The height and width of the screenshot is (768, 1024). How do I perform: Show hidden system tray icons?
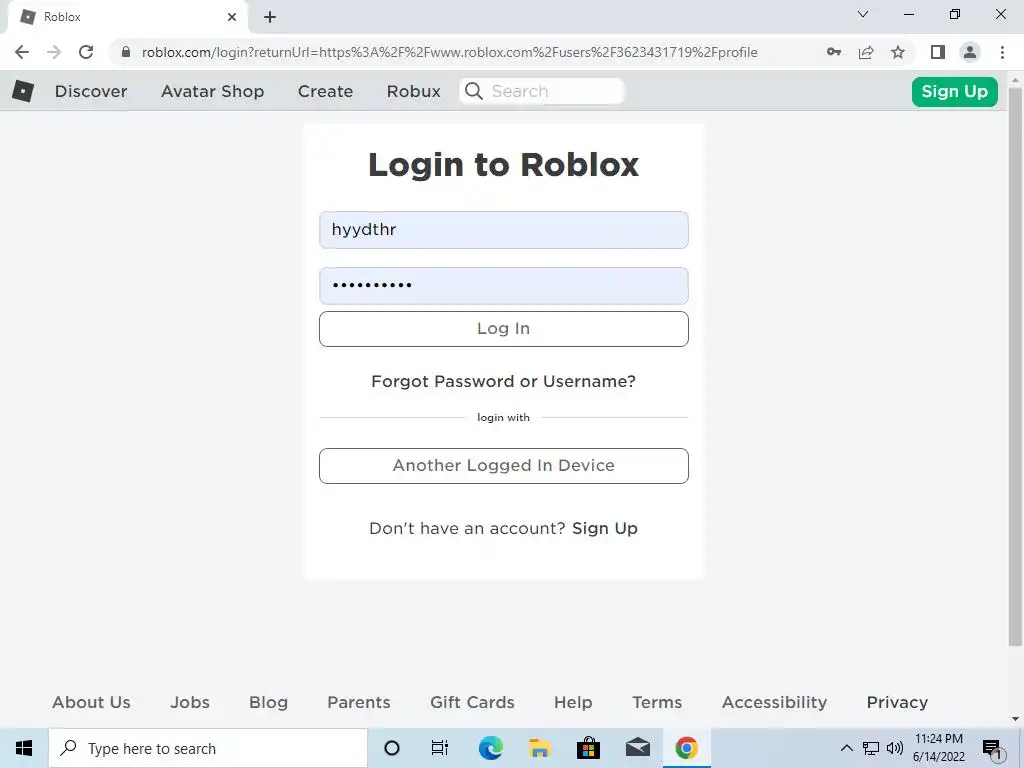[x=846, y=748]
